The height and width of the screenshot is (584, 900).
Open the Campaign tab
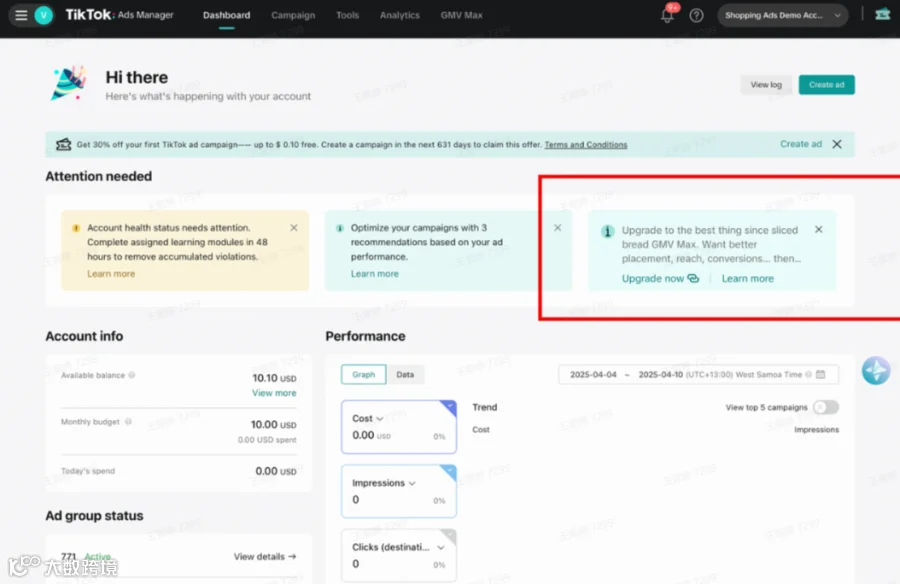pos(293,16)
